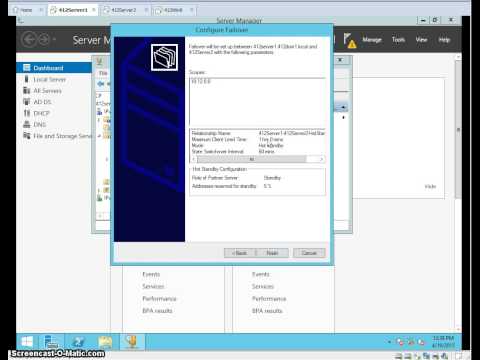This screenshot has height=360, width=480.
Task: Click Finish in the Configure Failover wizard
Action: pos(272,253)
